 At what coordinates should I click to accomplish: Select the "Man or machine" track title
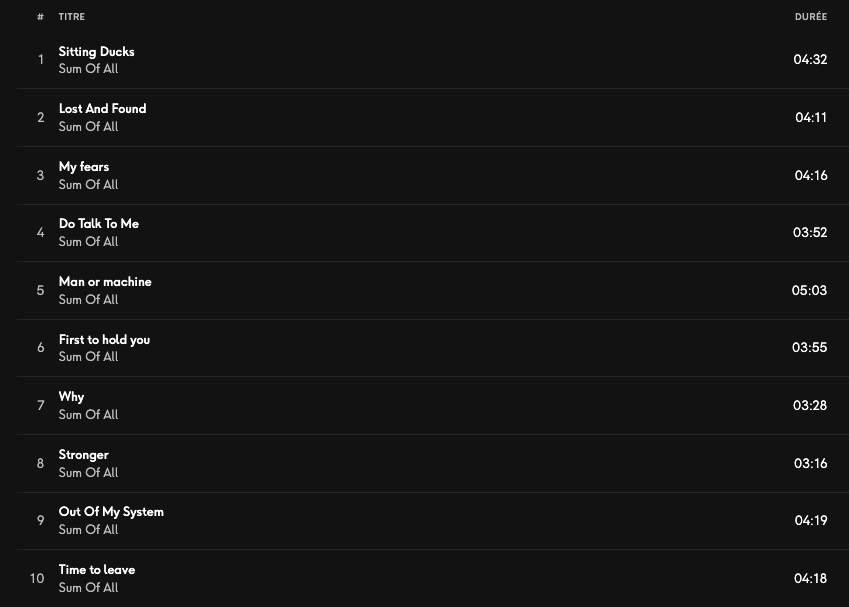tap(105, 282)
